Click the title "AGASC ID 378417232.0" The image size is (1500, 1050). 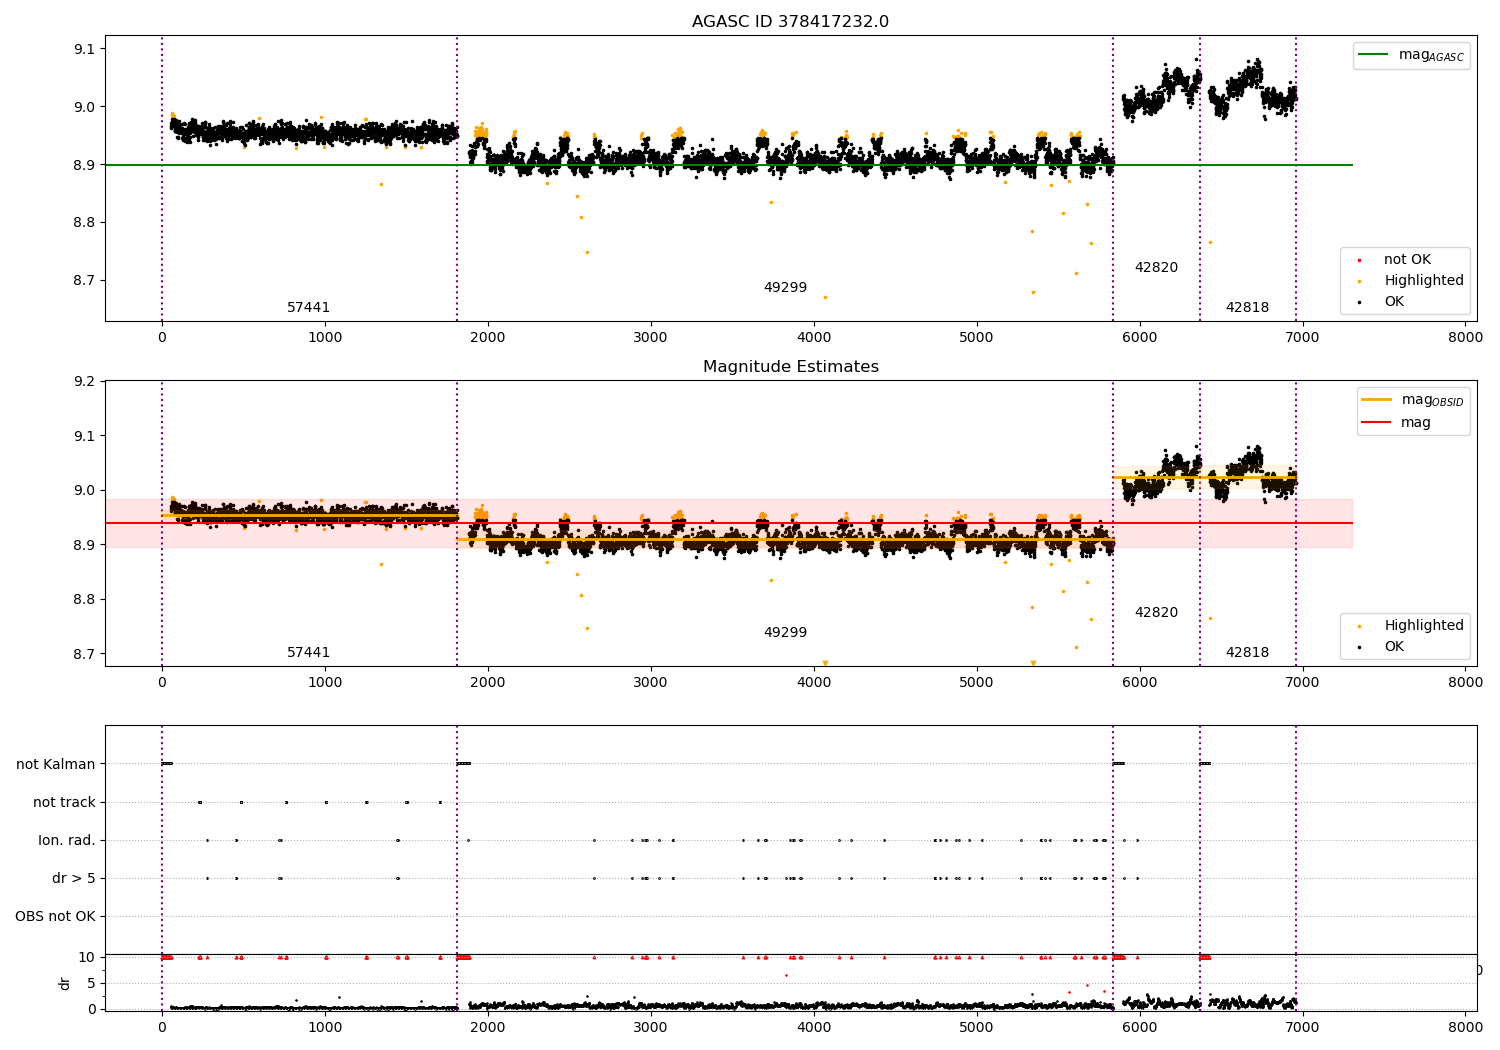pos(790,22)
